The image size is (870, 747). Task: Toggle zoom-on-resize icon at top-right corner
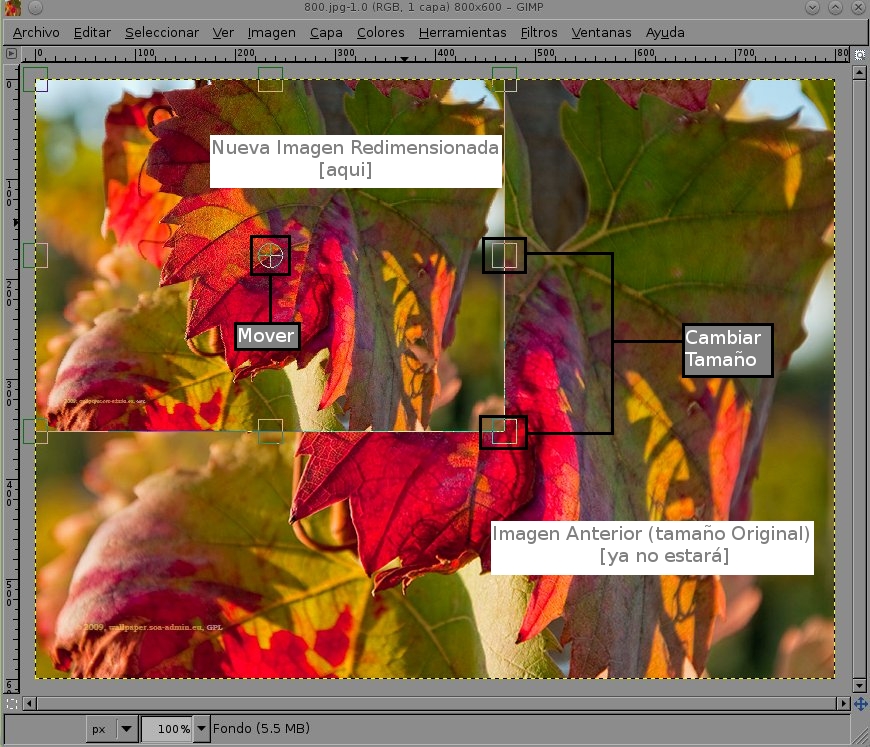860,54
